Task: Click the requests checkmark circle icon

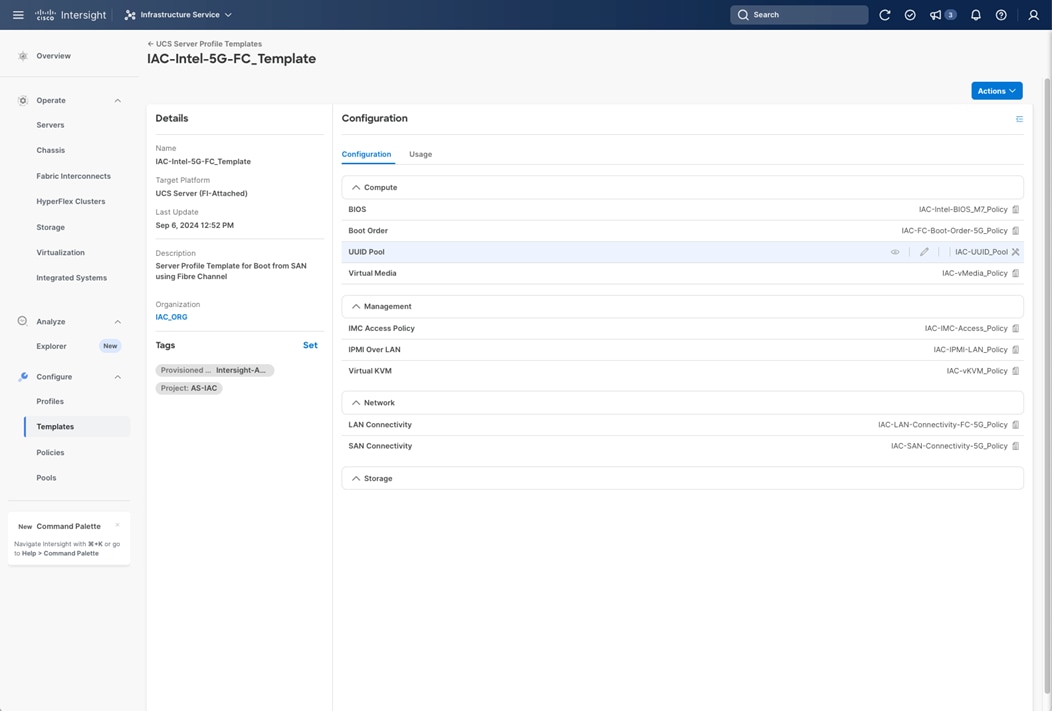Action: [x=910, y=15]
